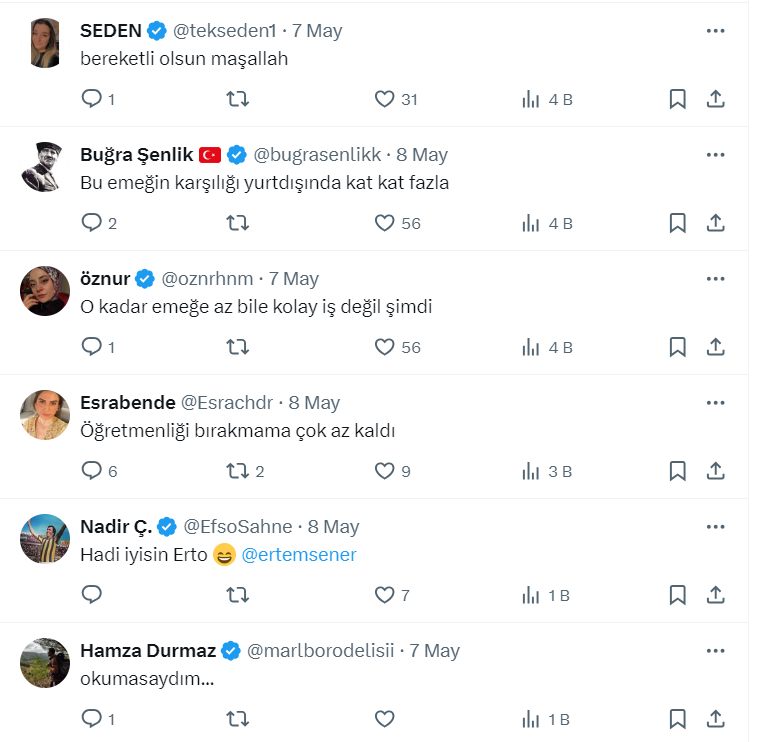Open the @ertemsener mention link
The image size is (769, 742).
299,555
